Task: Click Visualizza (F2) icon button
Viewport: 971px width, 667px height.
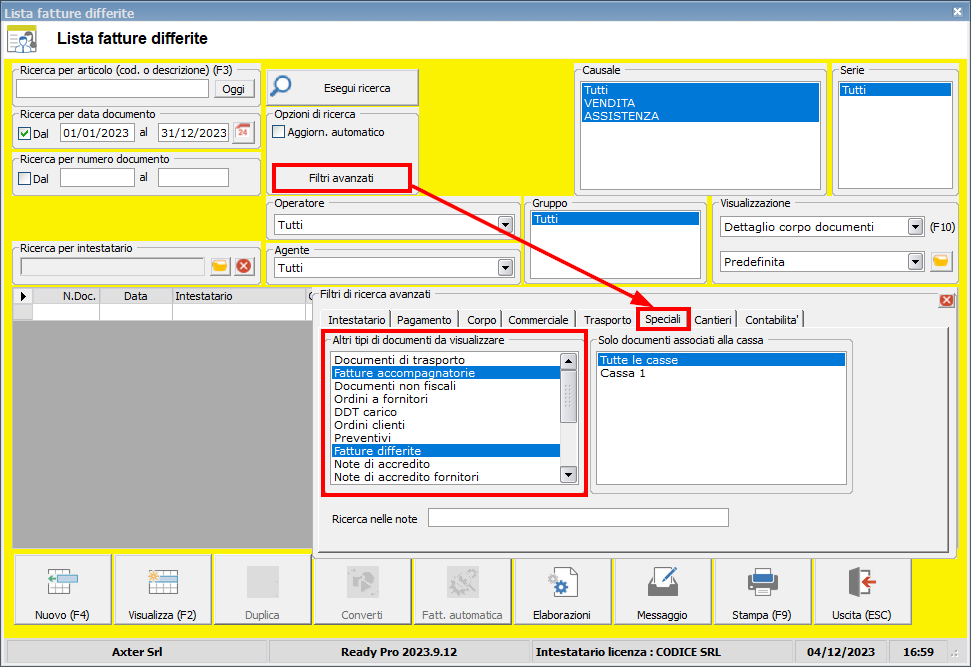Action: pos(163,590)
